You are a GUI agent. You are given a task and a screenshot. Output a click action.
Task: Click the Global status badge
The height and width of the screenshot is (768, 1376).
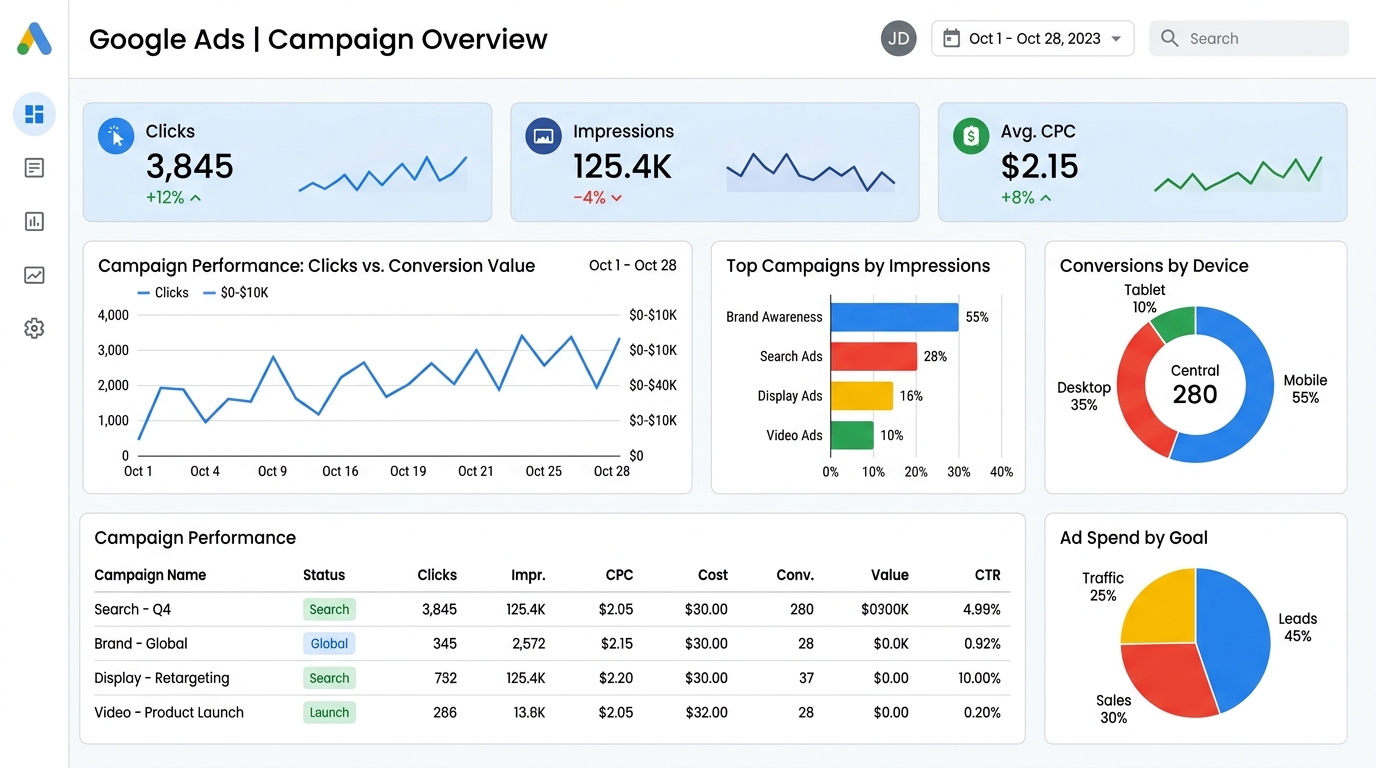point(329,644)
